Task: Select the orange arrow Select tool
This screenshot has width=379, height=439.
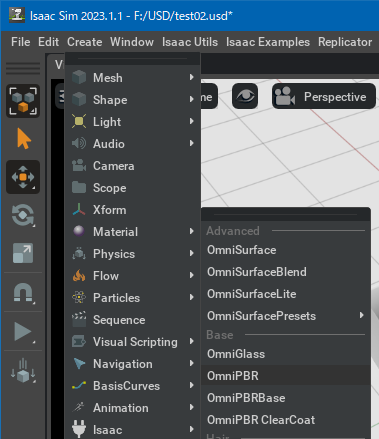Action: (x=23, y=139)
